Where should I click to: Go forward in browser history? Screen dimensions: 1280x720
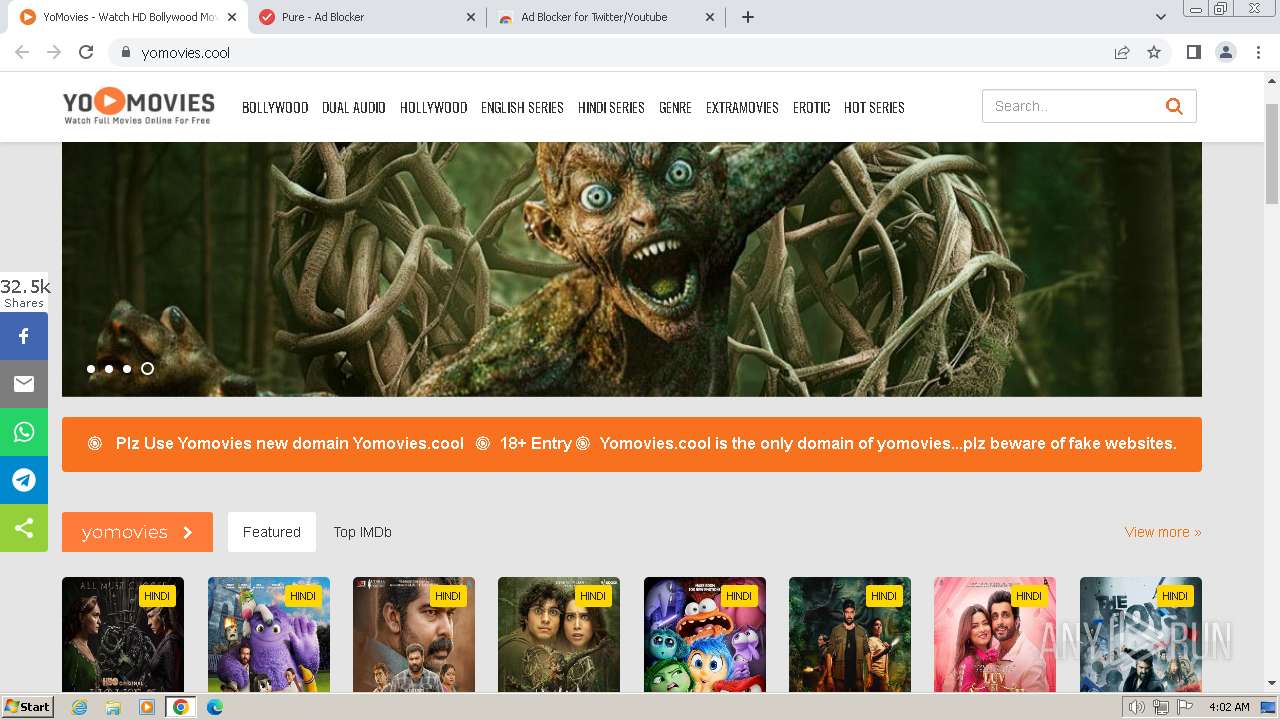pyautogui.click(x=54, y=52)
